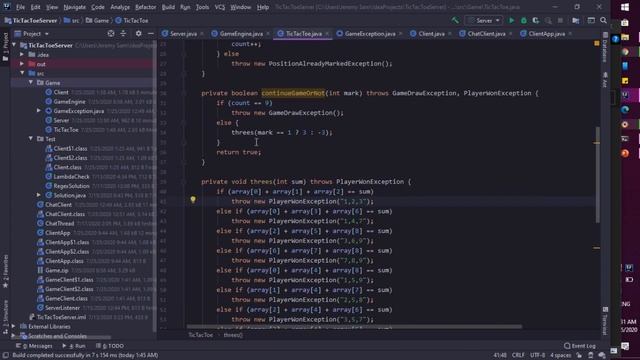
Task: Select Game.zip in project tree
Action: click(57, 270)
